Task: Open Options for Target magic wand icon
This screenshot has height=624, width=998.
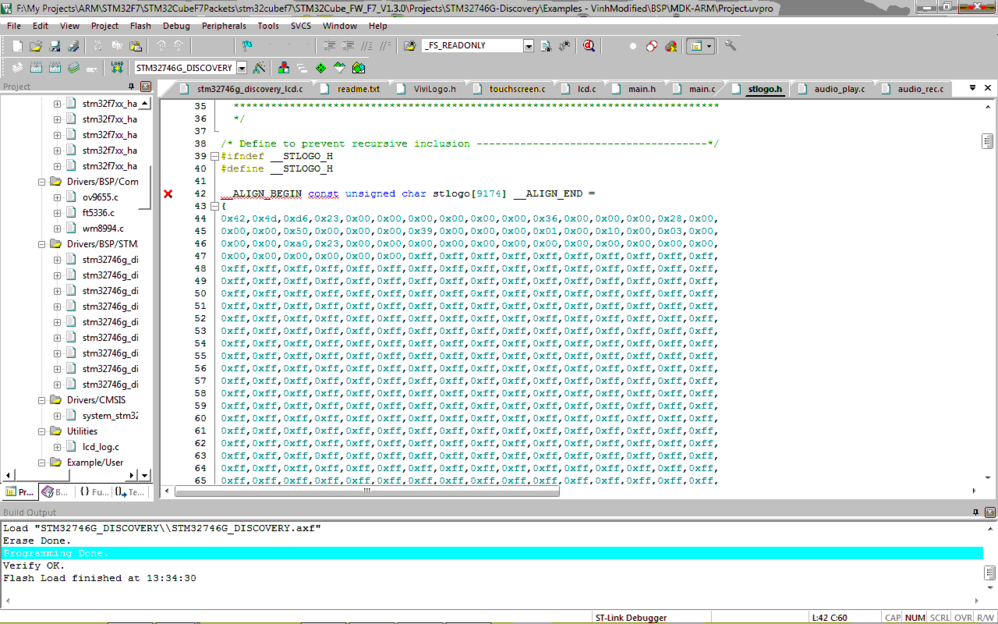Action: coord(259,67)
